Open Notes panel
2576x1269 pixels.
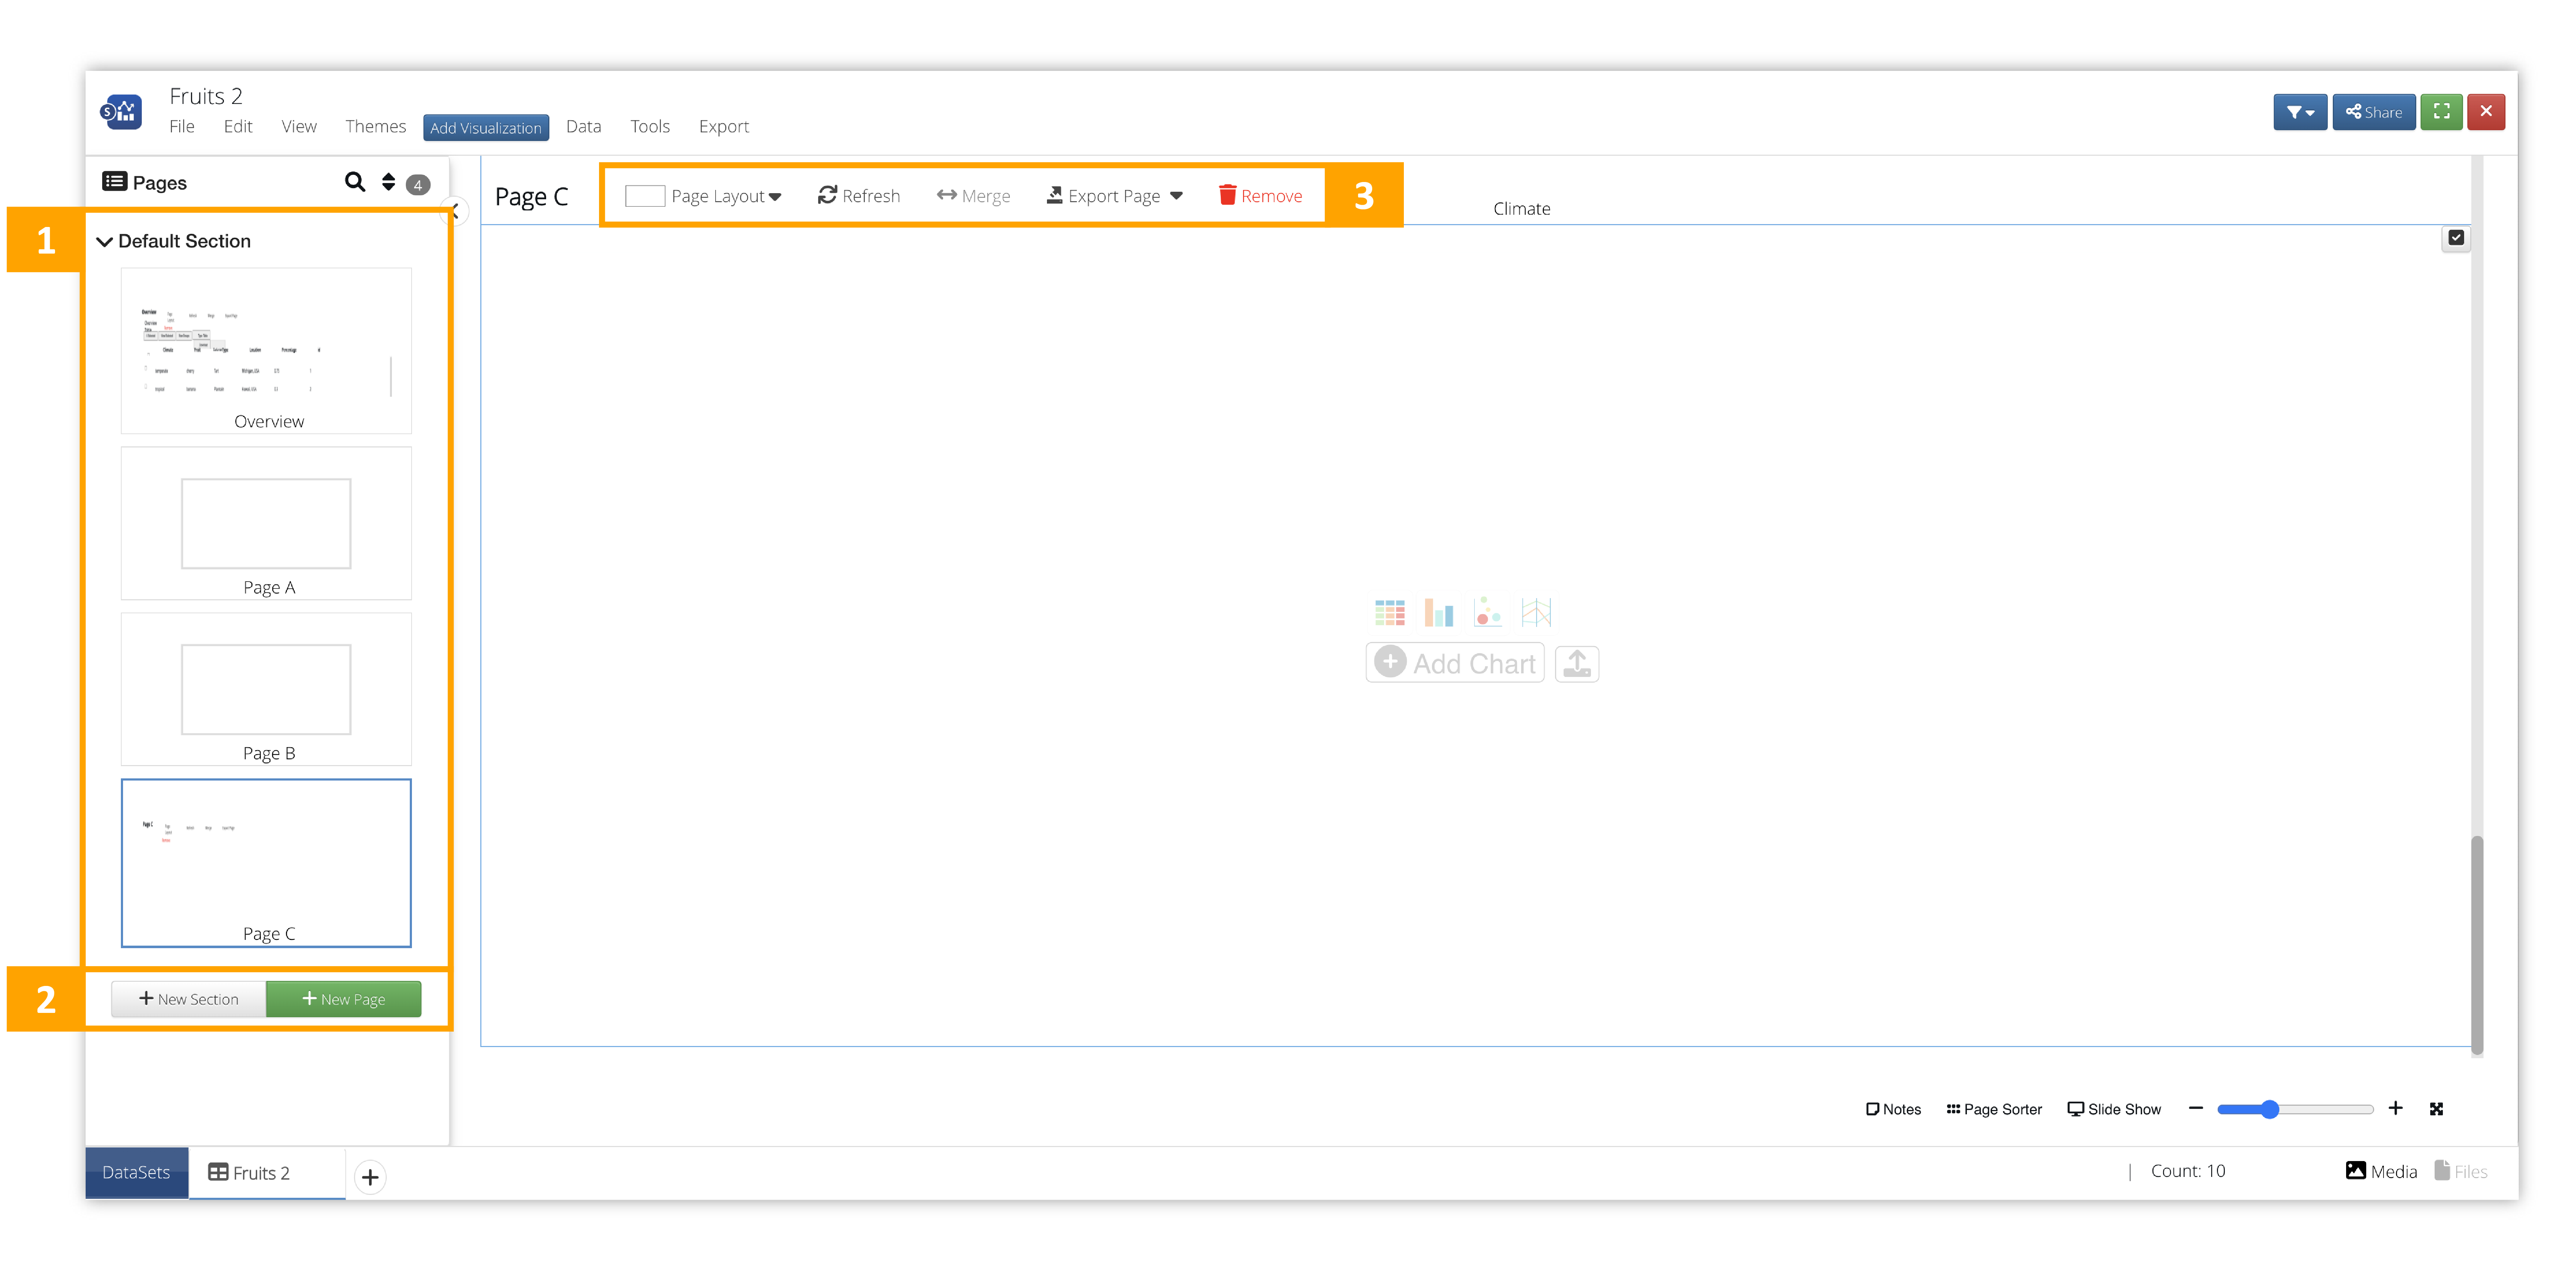1893,1109
